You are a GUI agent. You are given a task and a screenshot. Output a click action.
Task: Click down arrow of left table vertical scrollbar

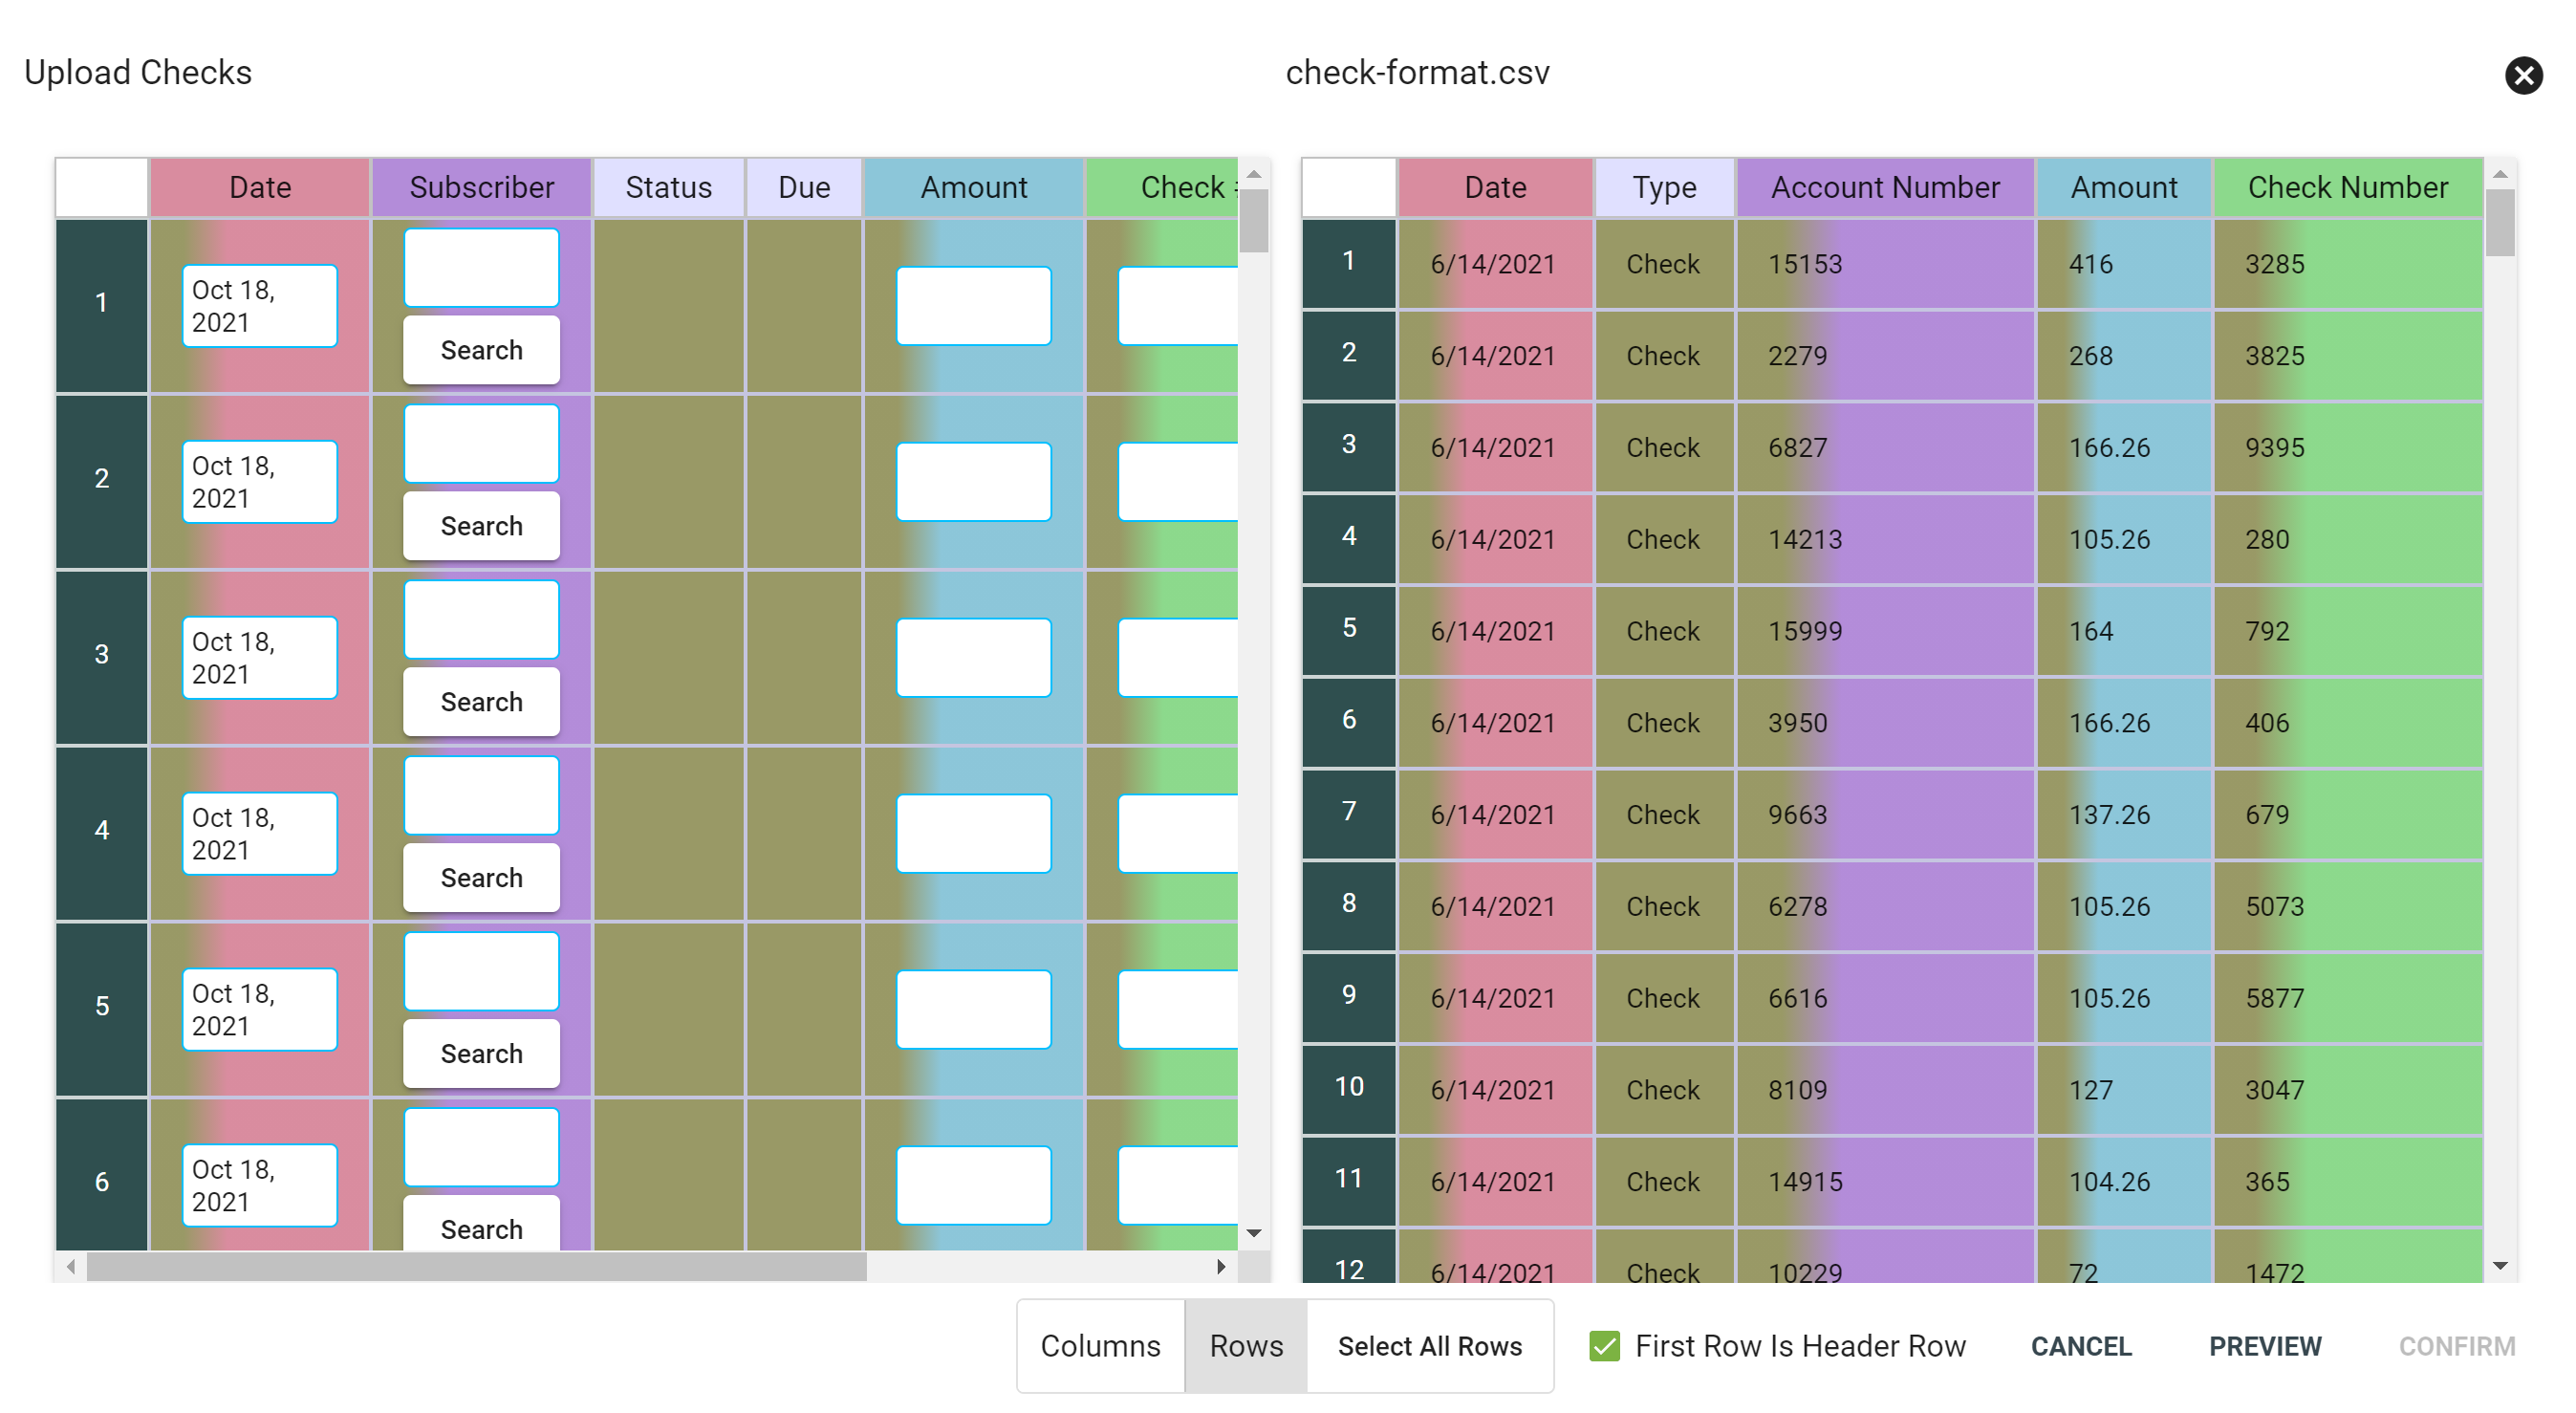[1253, 1234]
